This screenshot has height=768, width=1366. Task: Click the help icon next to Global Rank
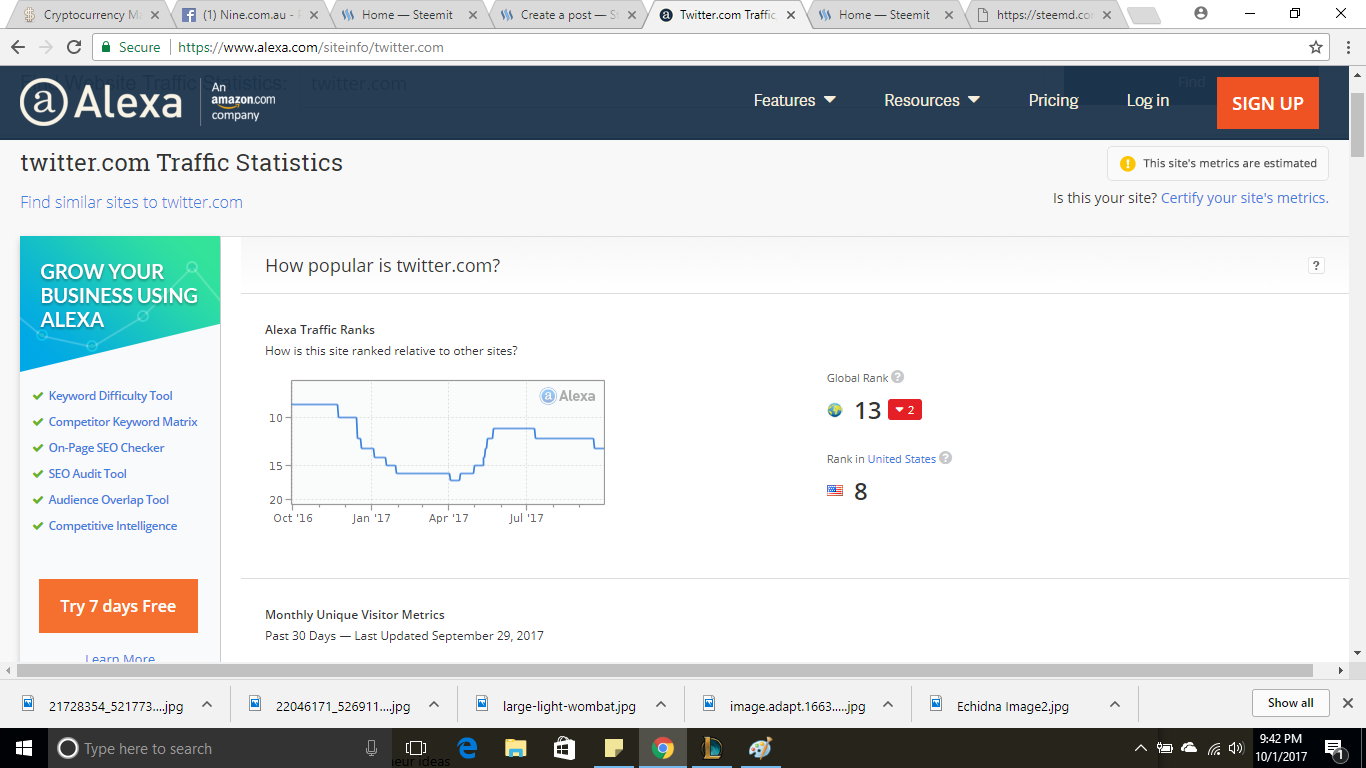(x=898, y=377)
